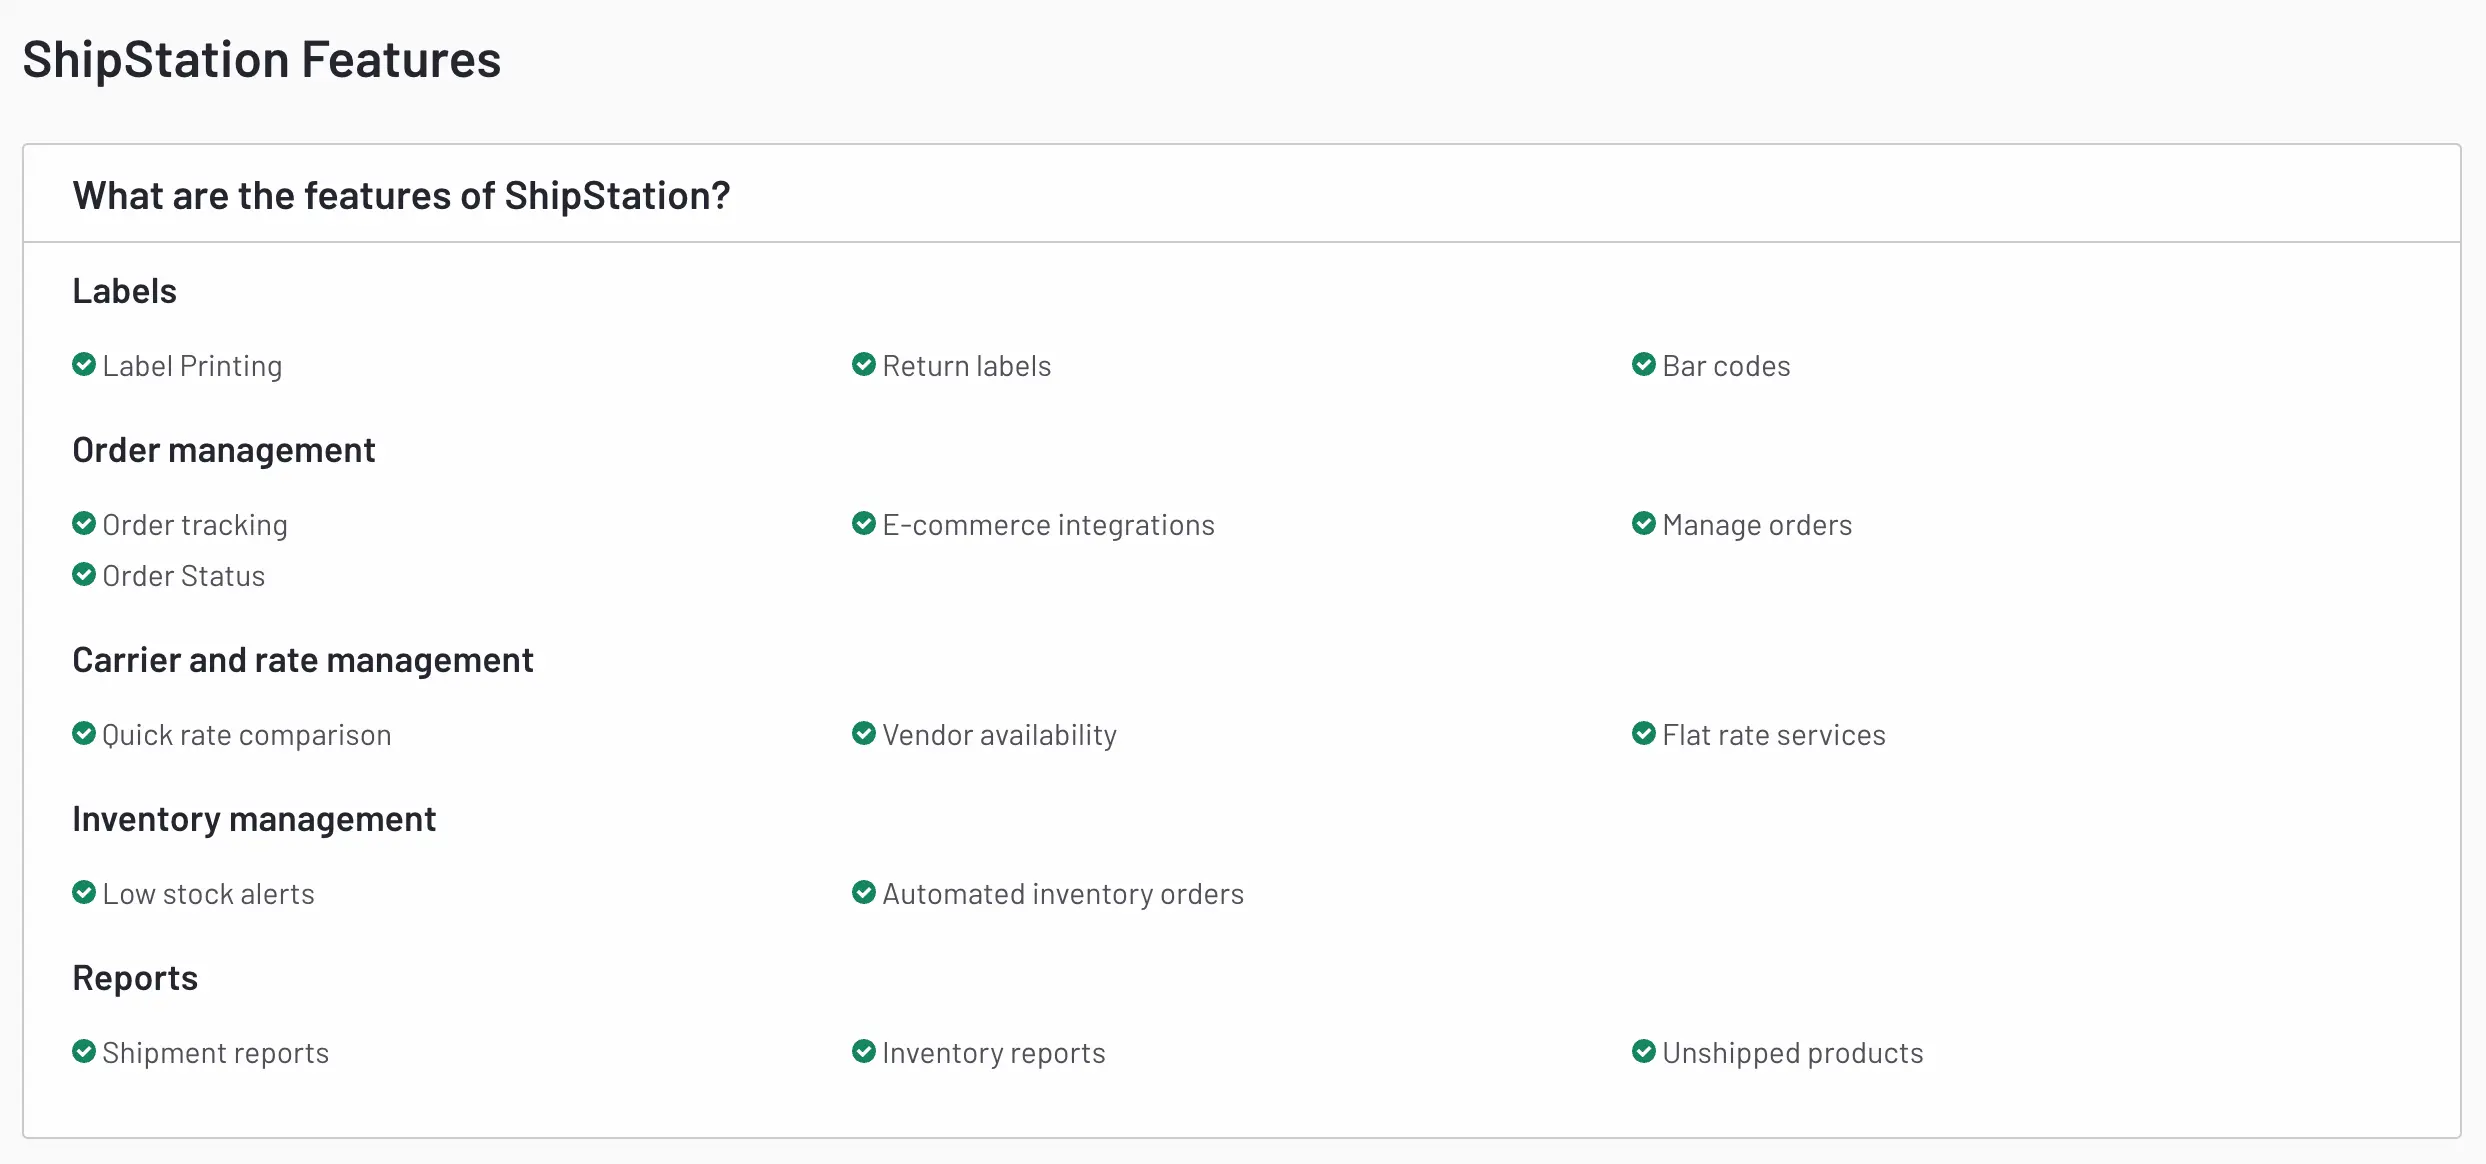Screen dimensions: 2486x1164
Task: Select the 'Label Printing' feature text
Action: click(x=192, y=366)
